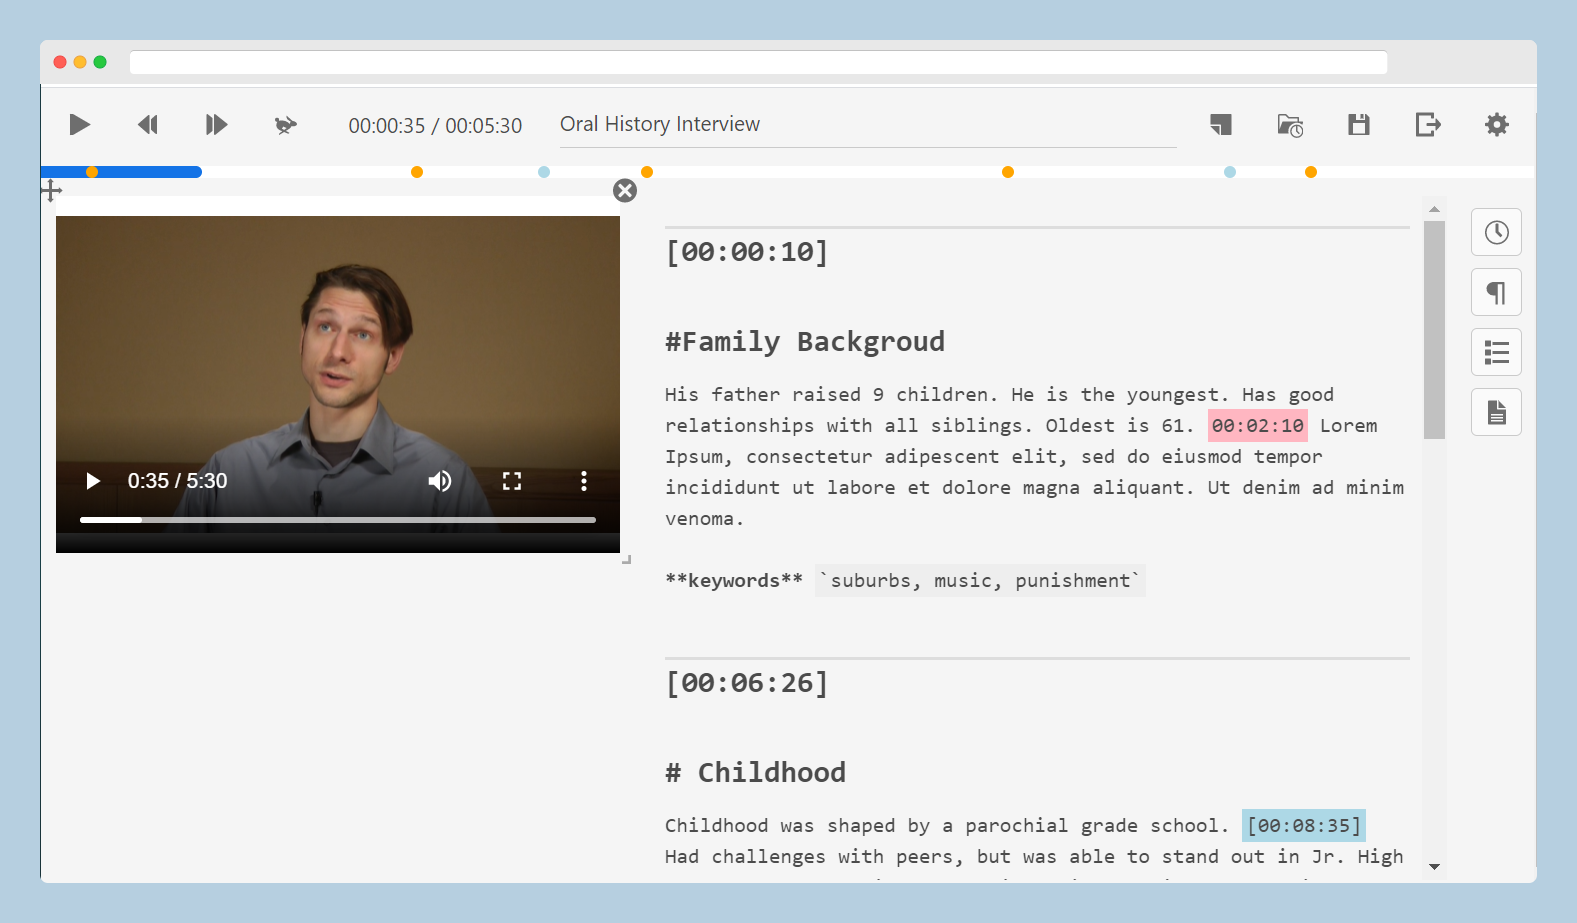The width and height of the screenshot is (1577, 923).
Task: Click the video player progress bar
Action: (x=338, y=520)
